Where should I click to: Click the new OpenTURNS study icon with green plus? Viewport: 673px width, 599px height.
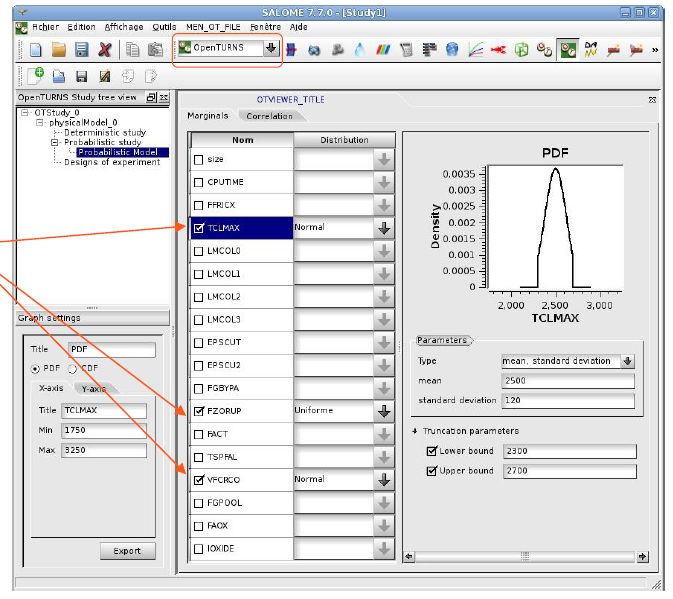pos(36,76)
